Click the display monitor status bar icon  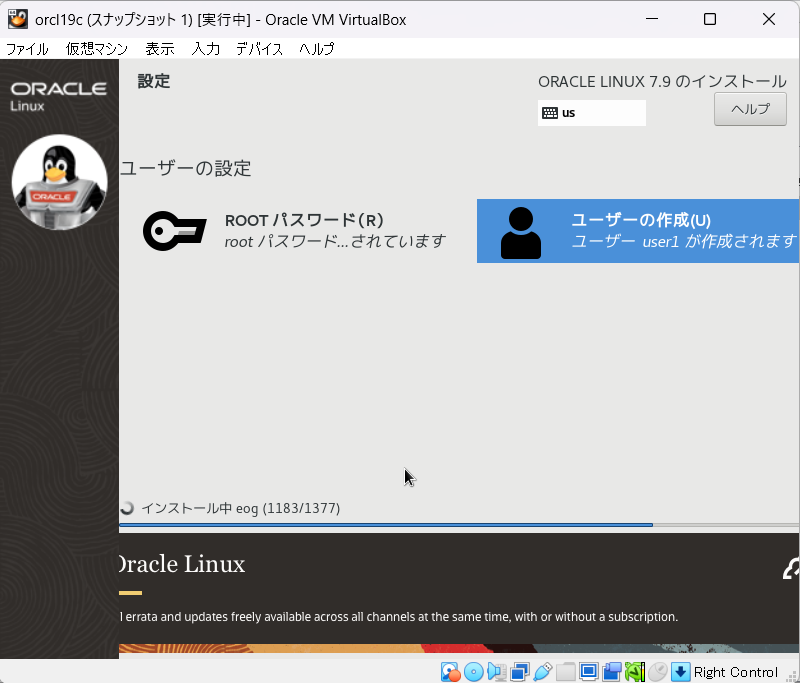pos(589,672)
